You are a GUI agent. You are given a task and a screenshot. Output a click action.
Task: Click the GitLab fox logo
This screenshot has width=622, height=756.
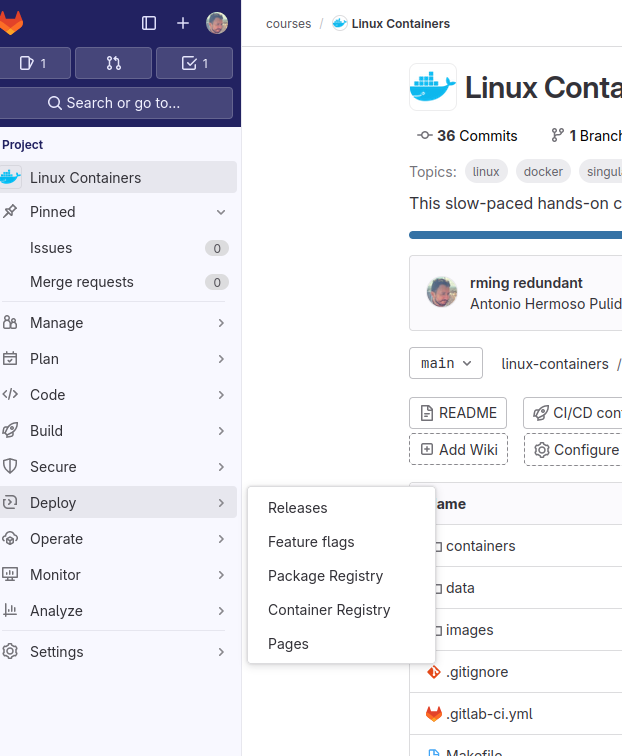12,23
